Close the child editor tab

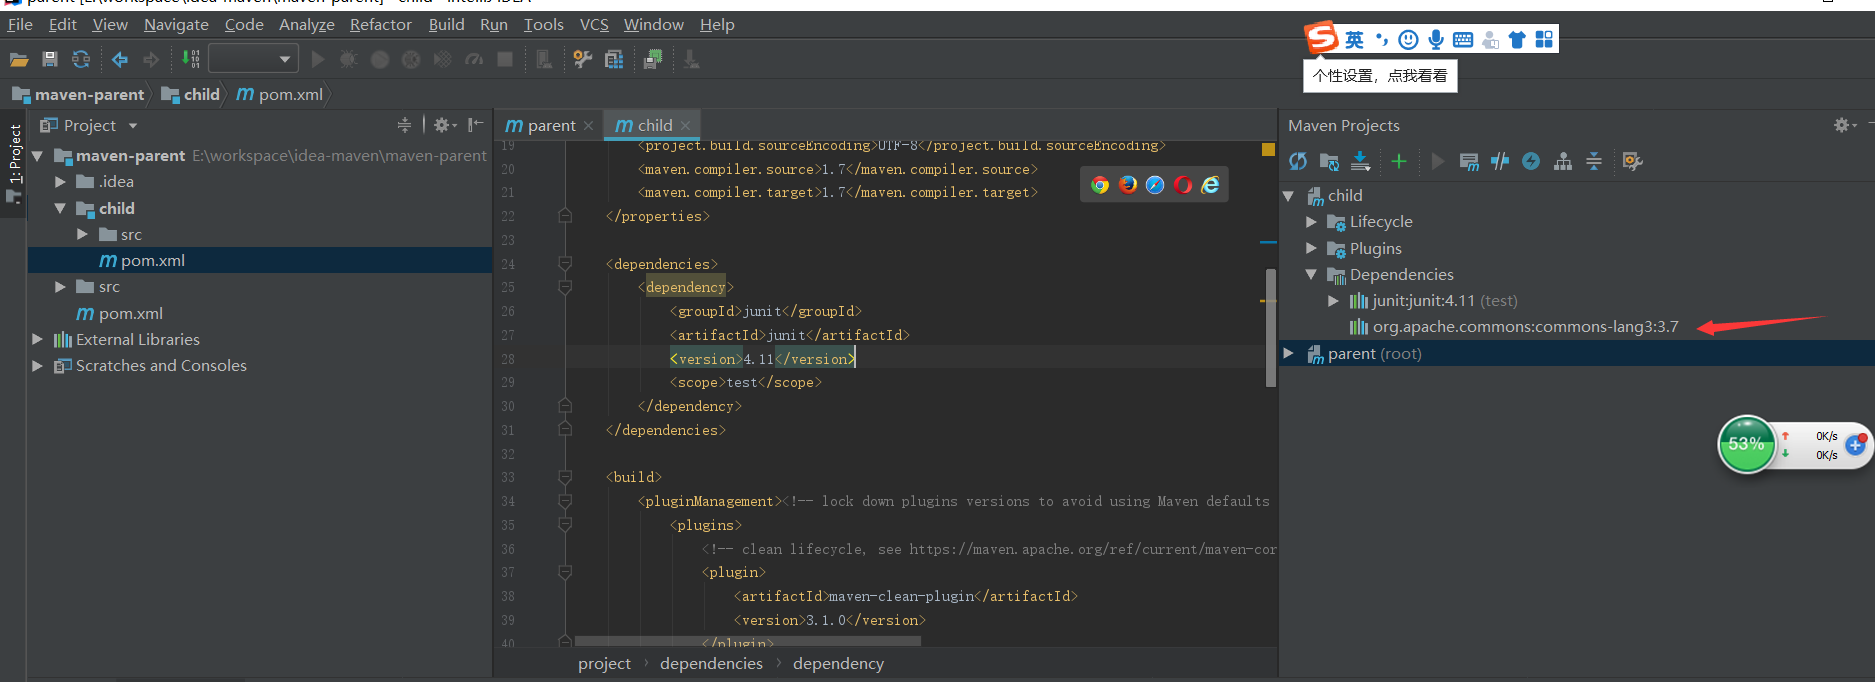[x=686, y=125]
